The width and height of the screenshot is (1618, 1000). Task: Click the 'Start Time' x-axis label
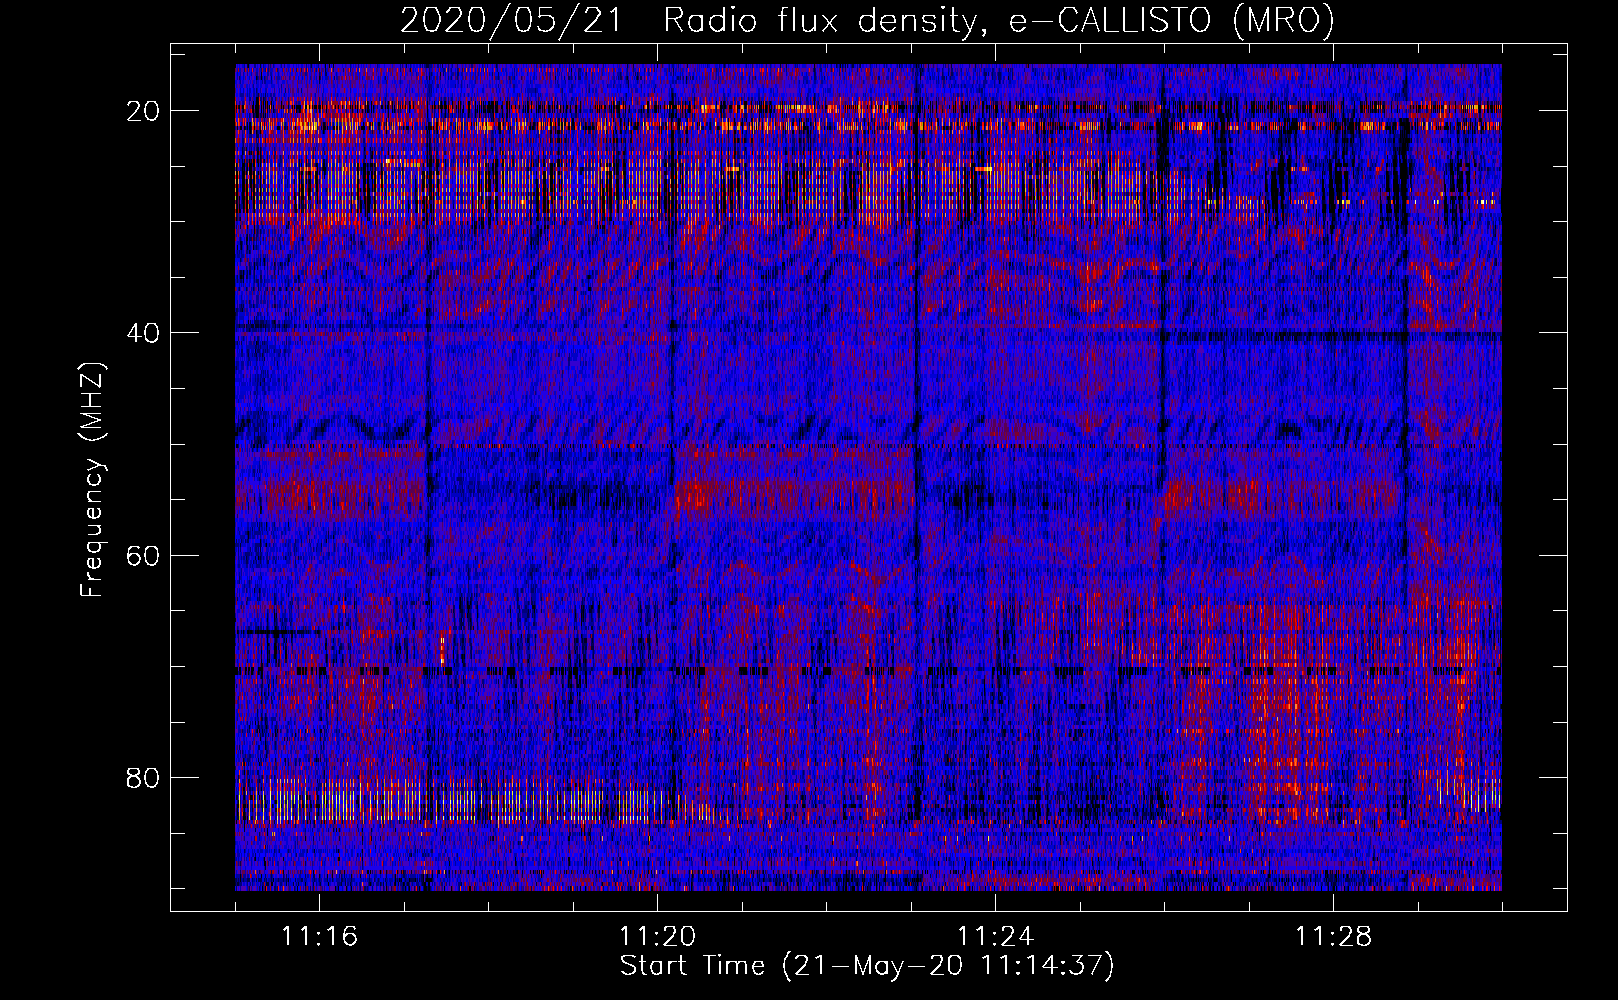click(x=867, y=966)
